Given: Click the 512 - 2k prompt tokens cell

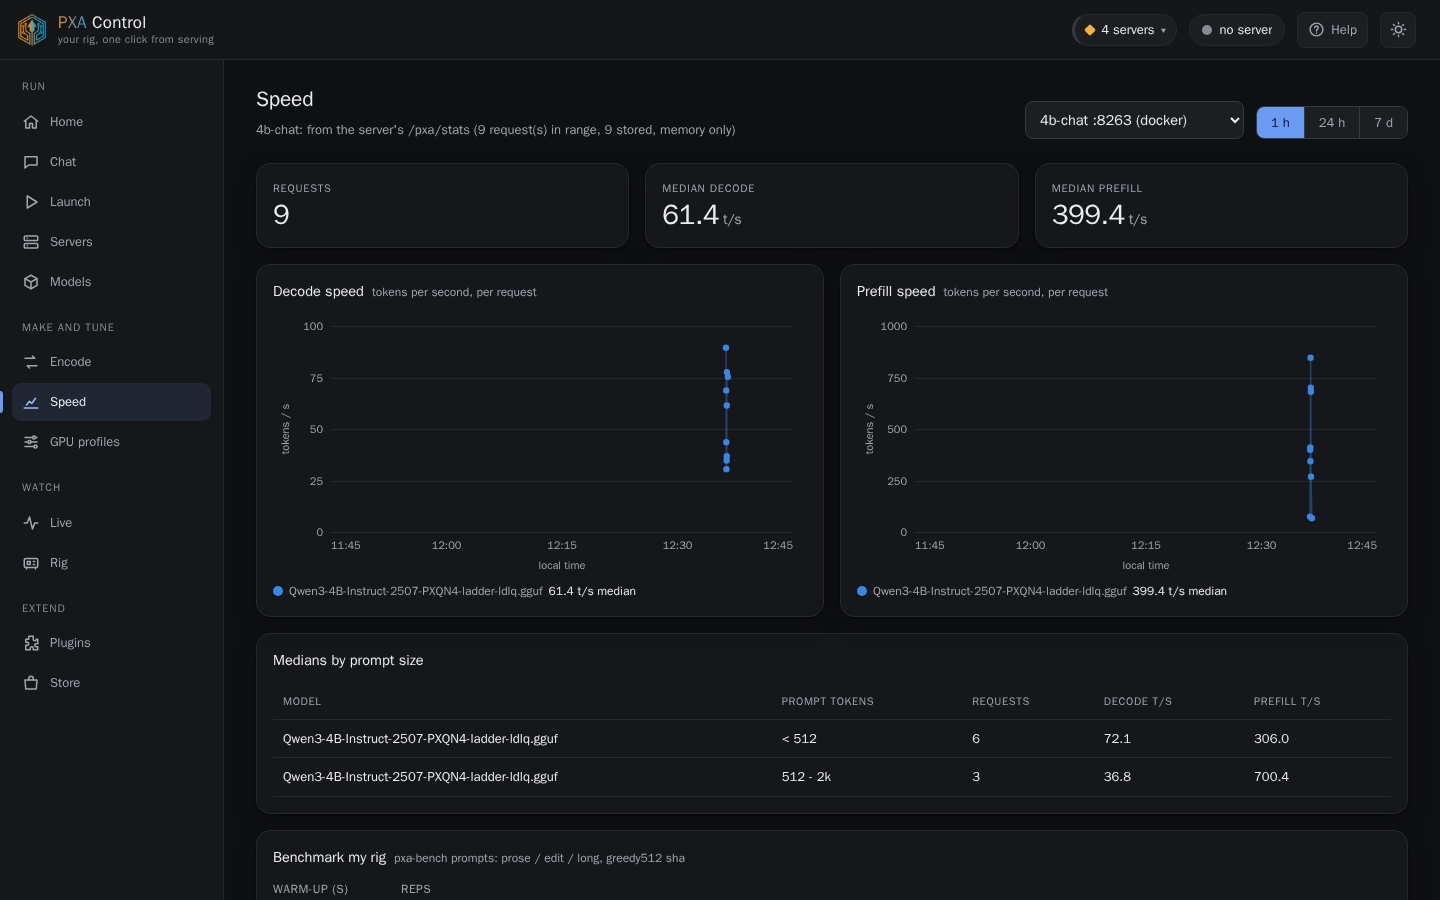Looking at the screenshot, I should click(806, 777).
